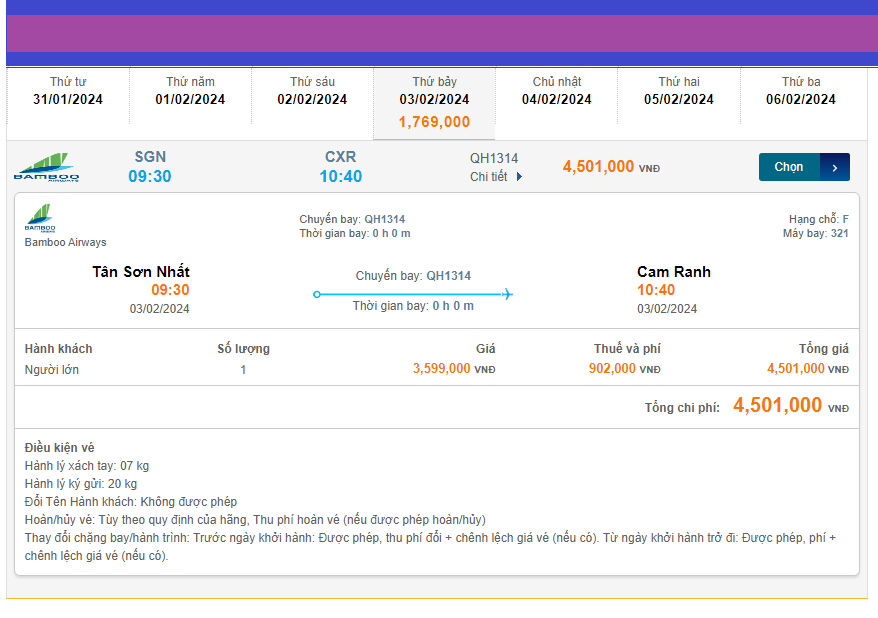
Task: Click SGN 09:30 departure in summary row
Action: (150, 167)
